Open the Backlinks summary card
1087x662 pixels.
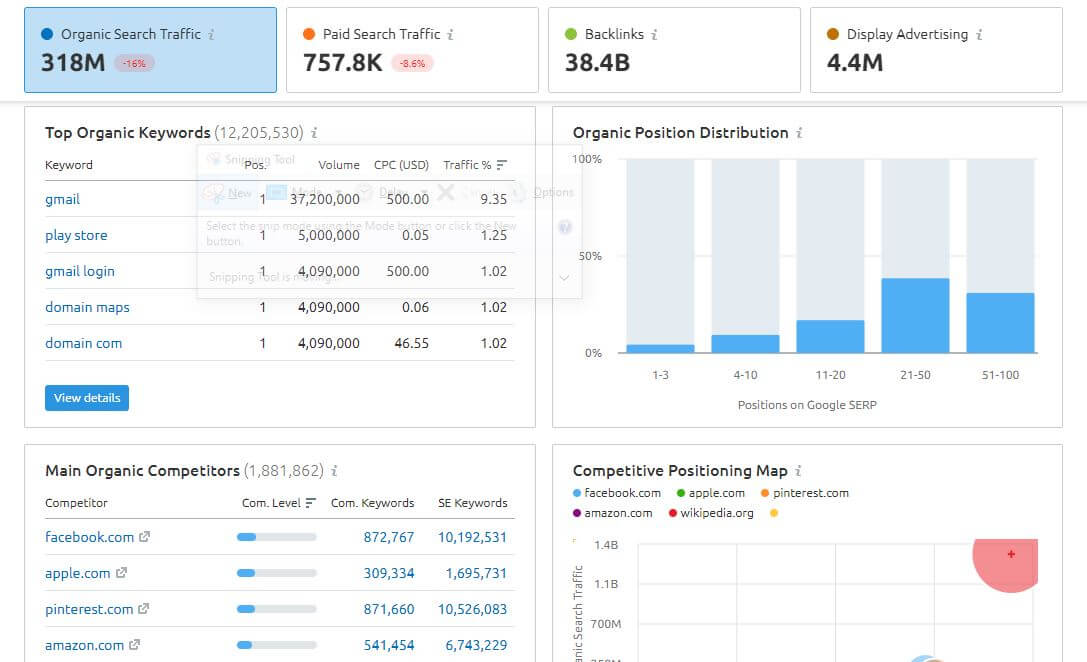point(675,50)
